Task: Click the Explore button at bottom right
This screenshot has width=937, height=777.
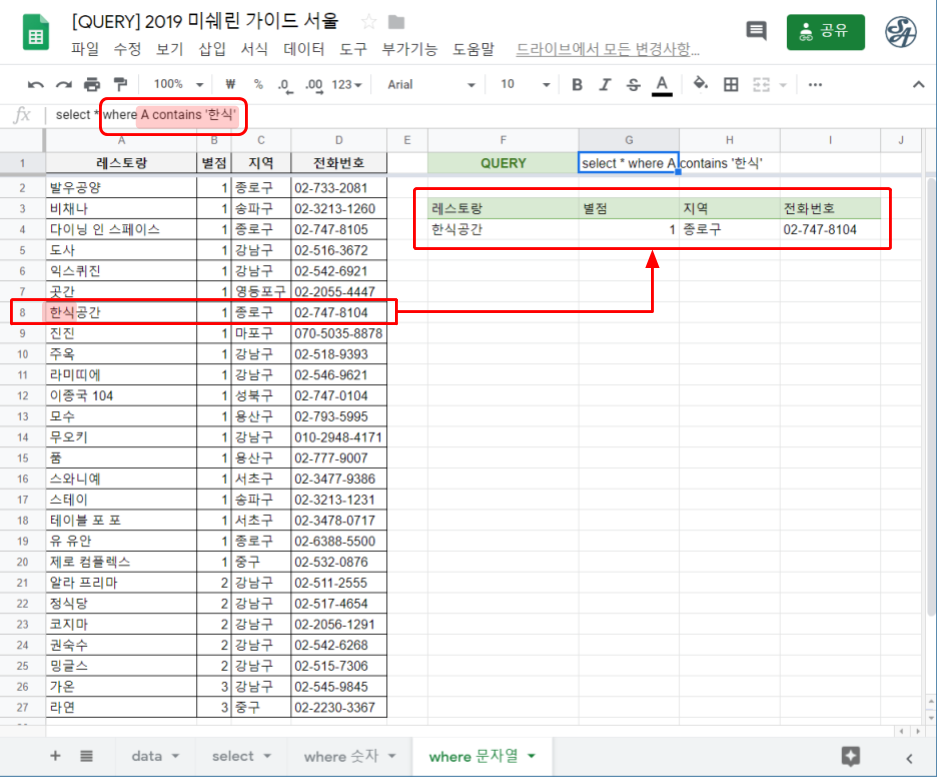Action: pos(851,755)
